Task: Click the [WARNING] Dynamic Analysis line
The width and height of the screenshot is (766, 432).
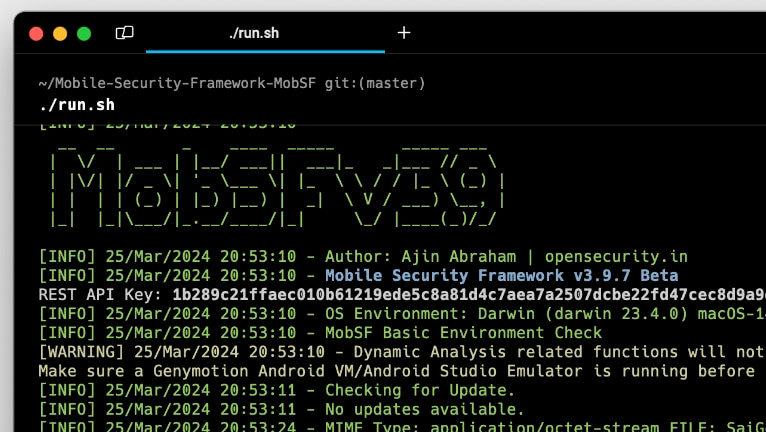Action: [x=402, y=352]
